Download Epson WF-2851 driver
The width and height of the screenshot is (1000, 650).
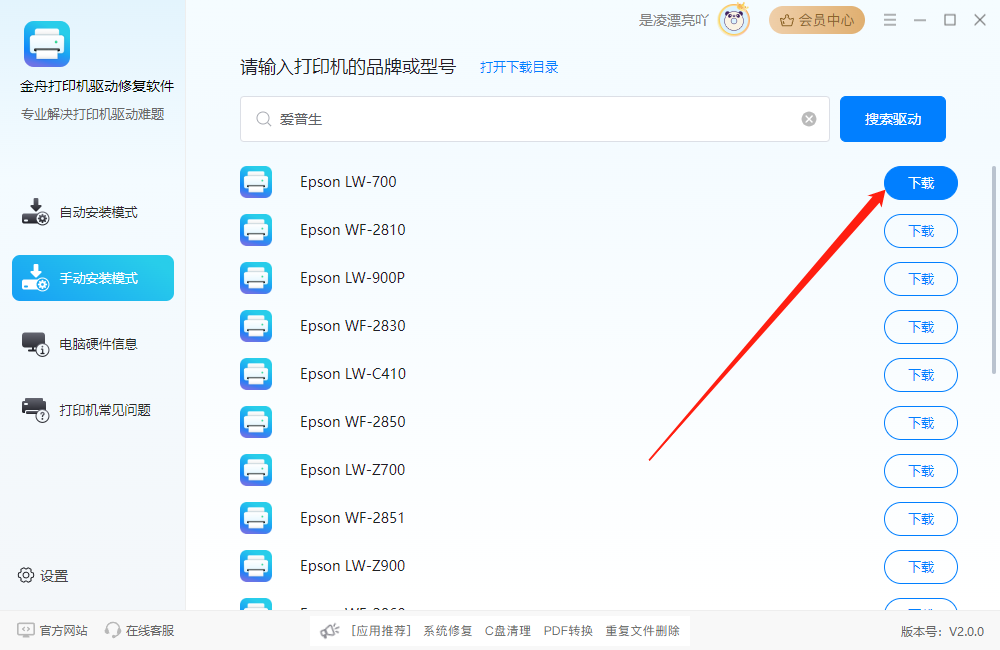click(x=920, y=519)
